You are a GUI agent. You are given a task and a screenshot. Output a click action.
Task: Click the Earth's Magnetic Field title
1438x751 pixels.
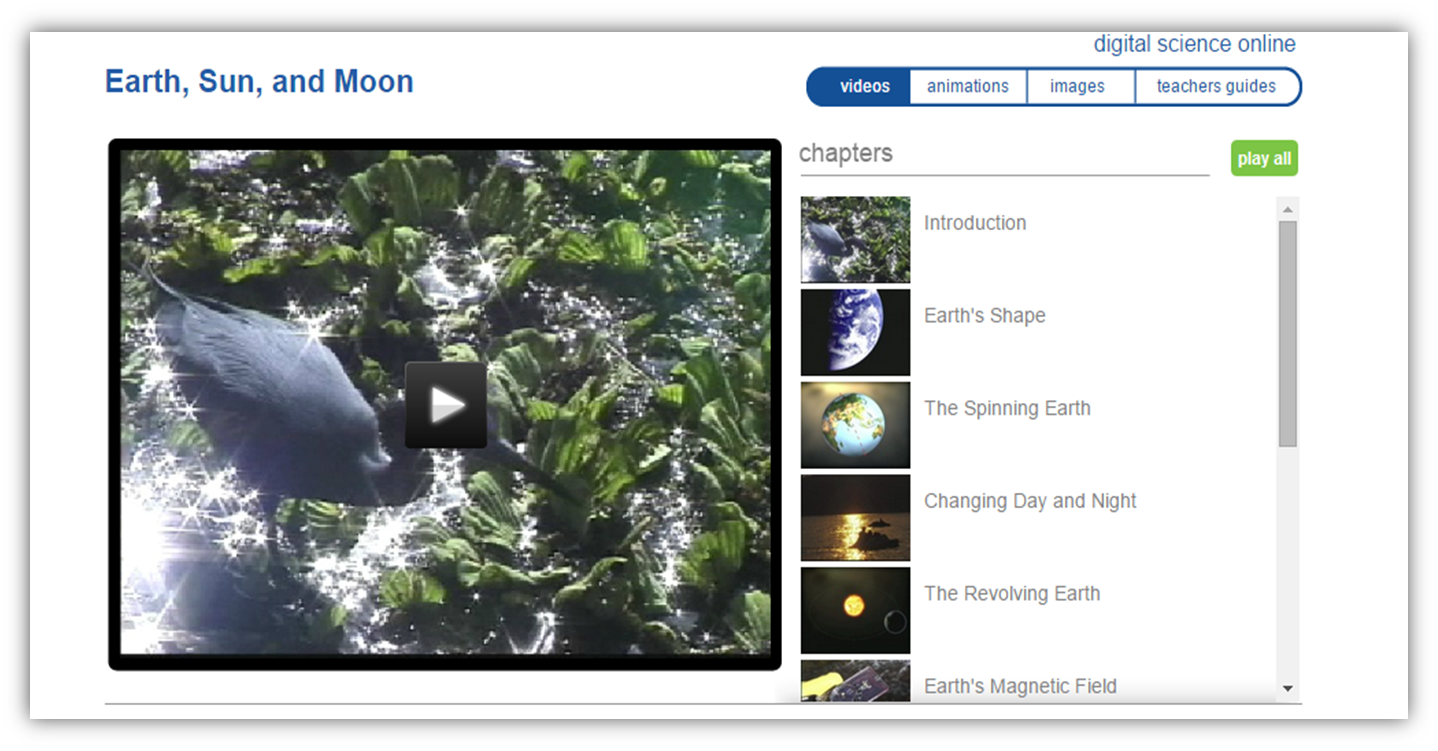click(x=1020, y=686)
